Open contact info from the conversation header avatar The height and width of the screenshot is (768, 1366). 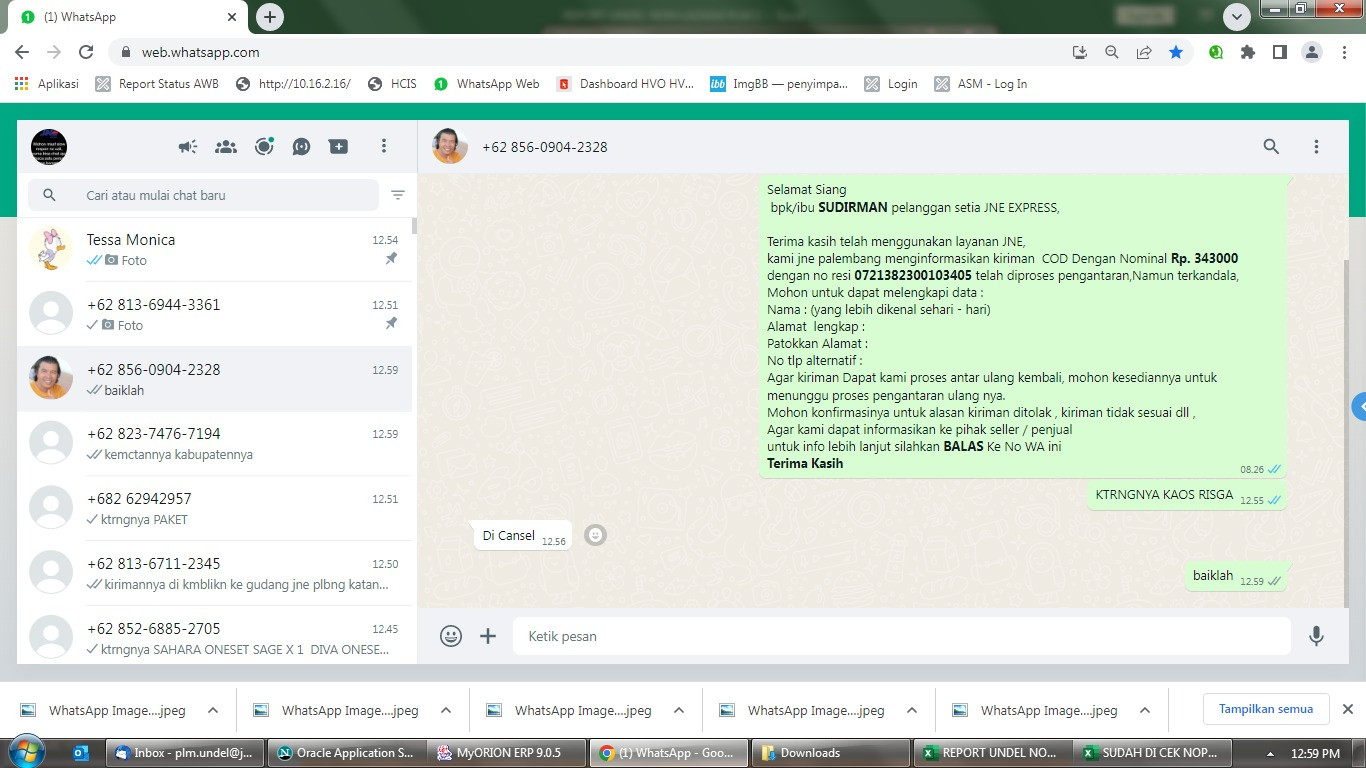[x=450, y=146]
